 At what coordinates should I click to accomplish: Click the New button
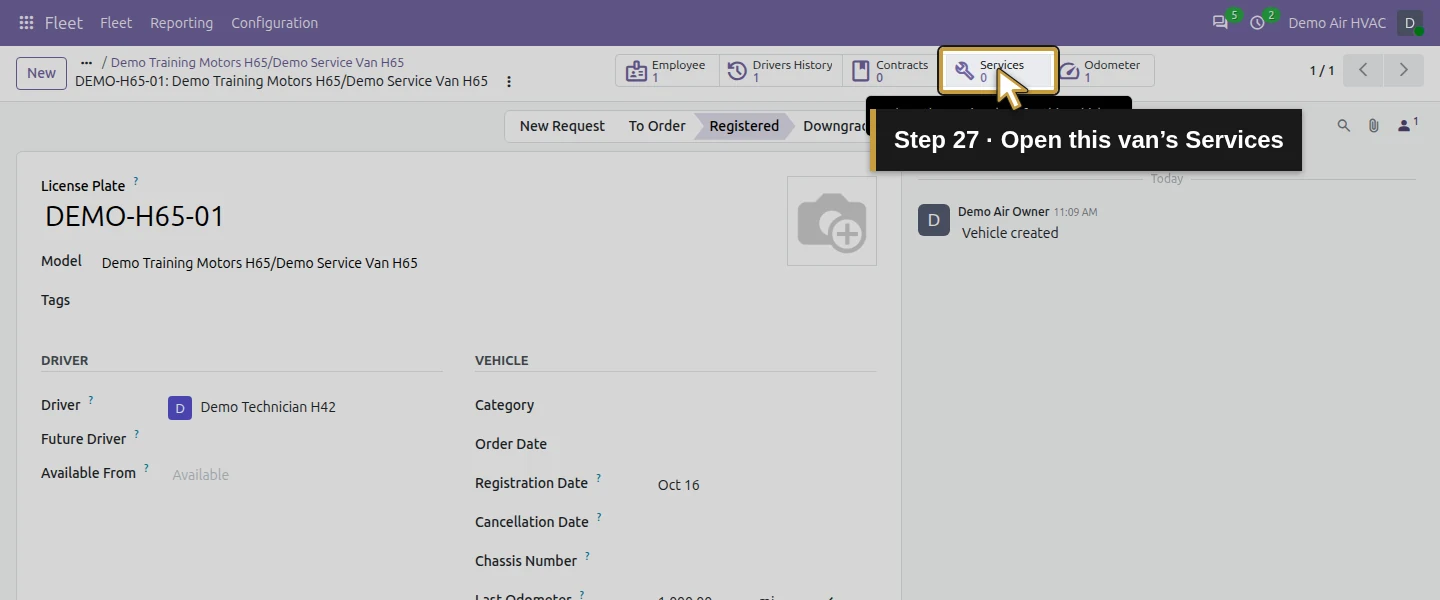pyautogui.click(x=42, y=73)
